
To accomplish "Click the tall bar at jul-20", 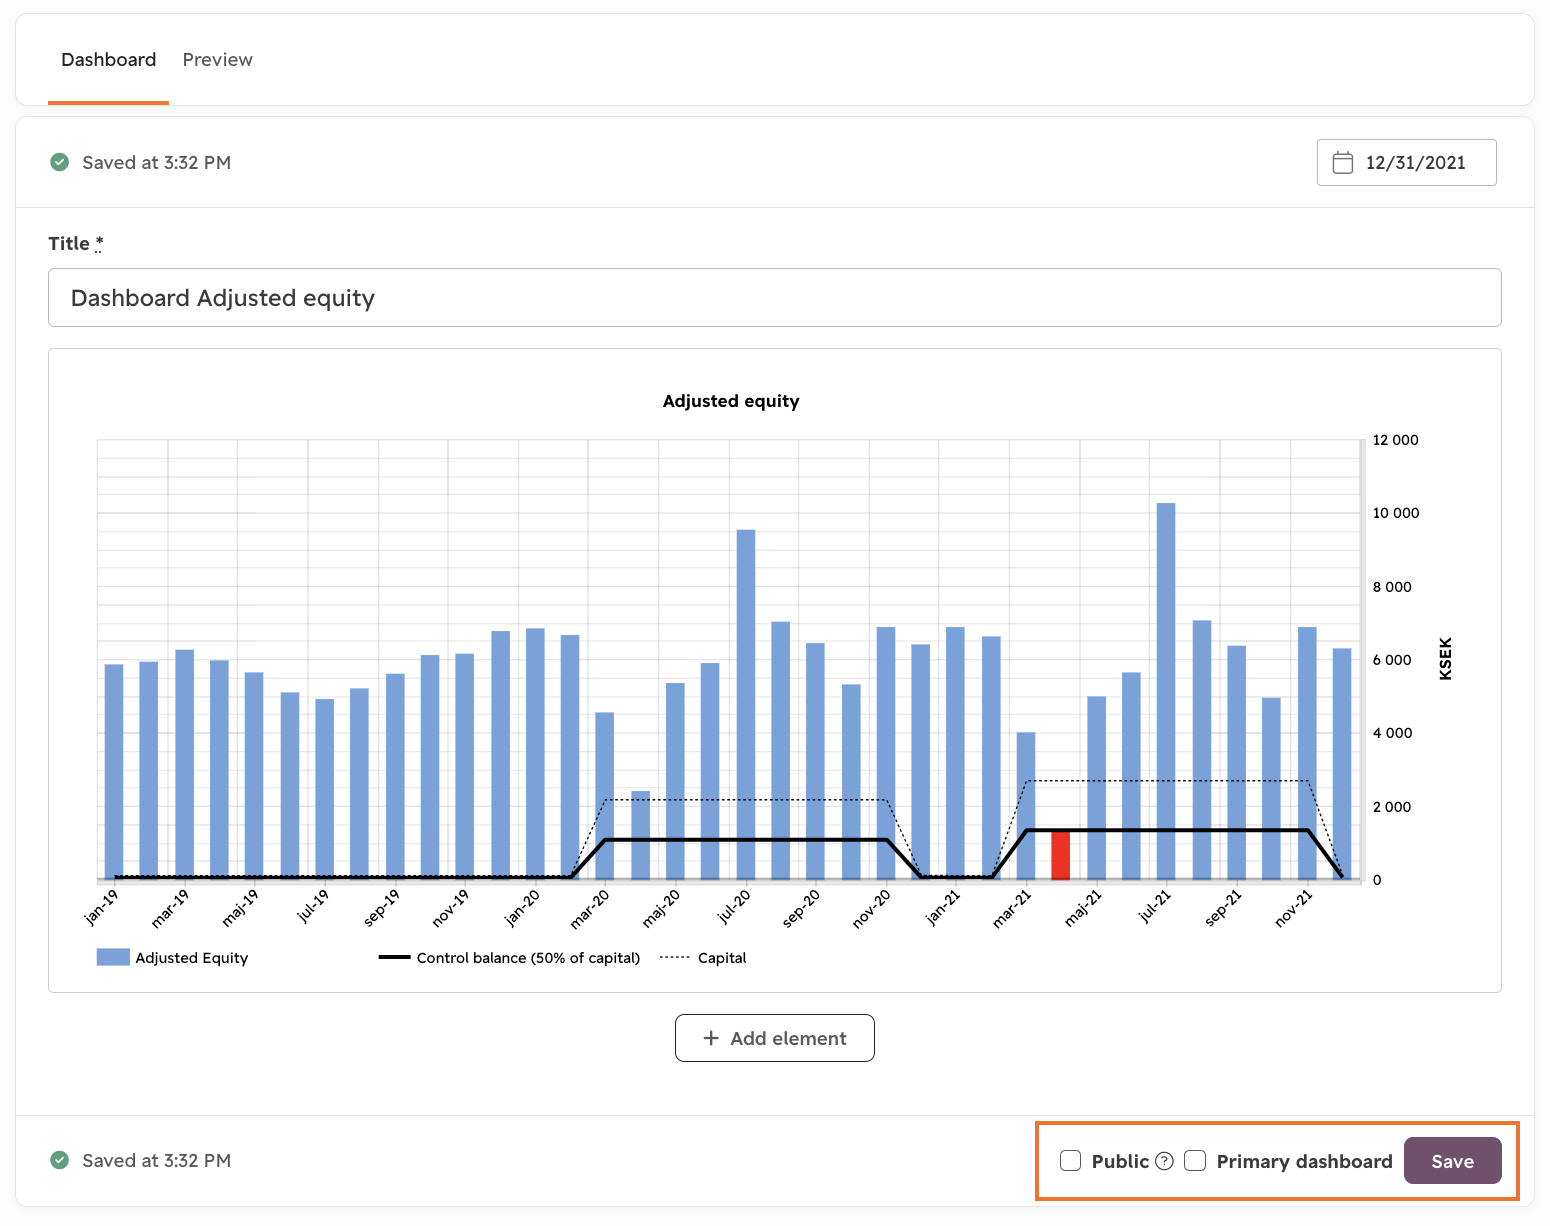I will (x=746, y=705).
